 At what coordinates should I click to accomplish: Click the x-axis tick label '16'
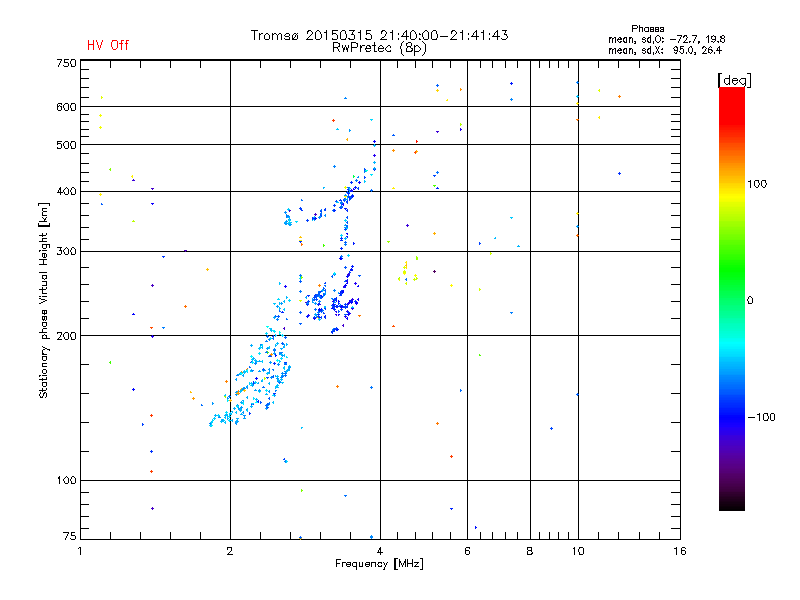tap(680, 551)
